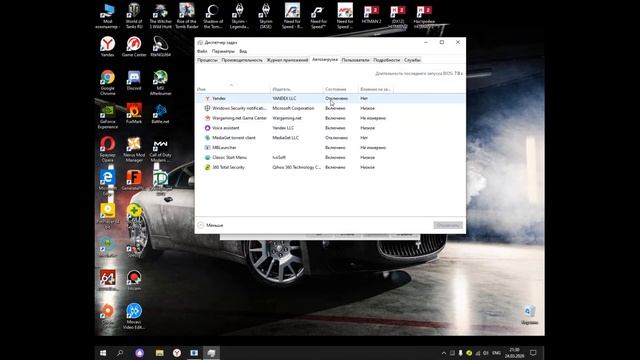Open HITMAN 2 desktop shortcut
Screen dimensions: 640x360
(371, 14)
